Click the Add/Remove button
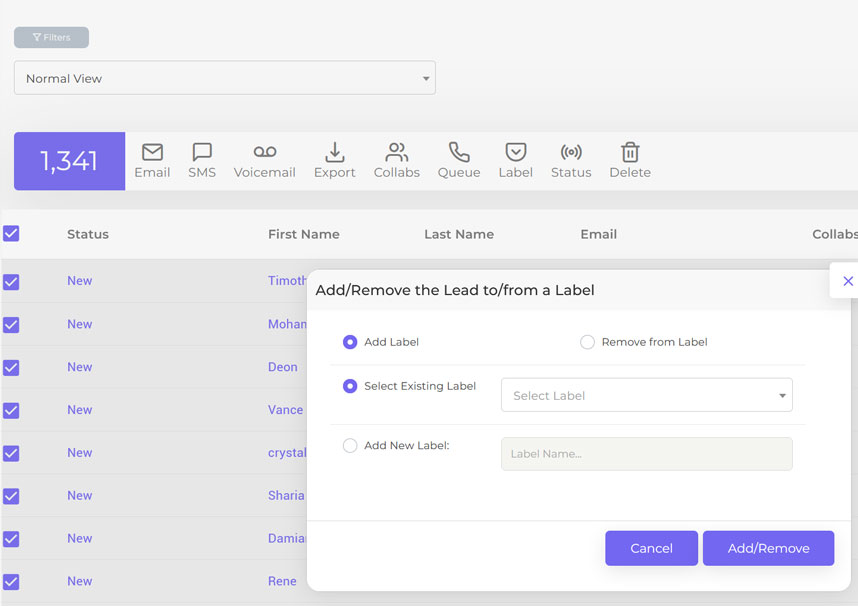 [x=768, y=548]
